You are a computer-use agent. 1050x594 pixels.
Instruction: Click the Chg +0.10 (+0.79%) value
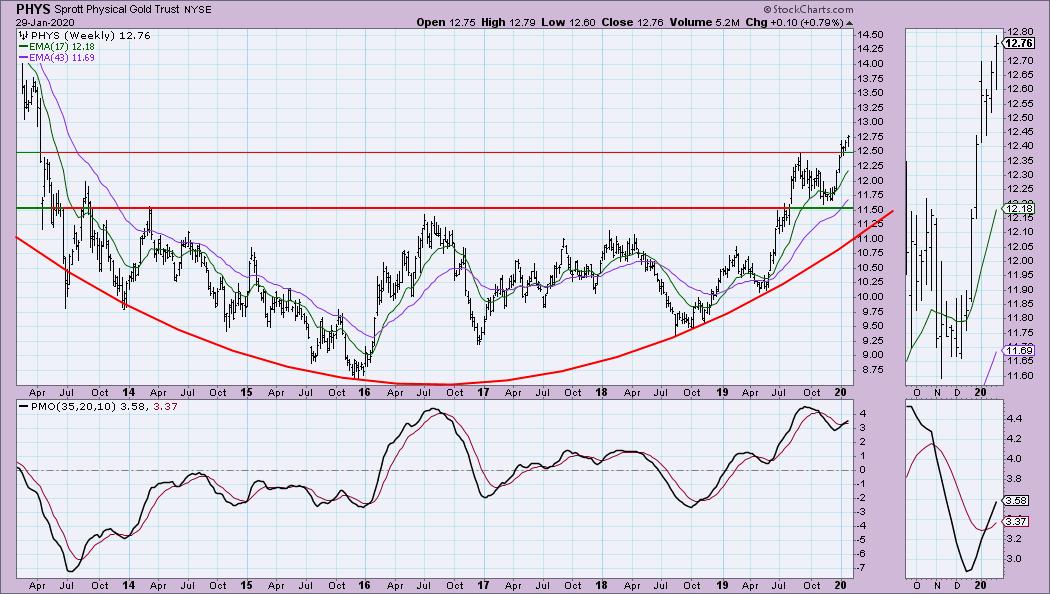[794, 22]
